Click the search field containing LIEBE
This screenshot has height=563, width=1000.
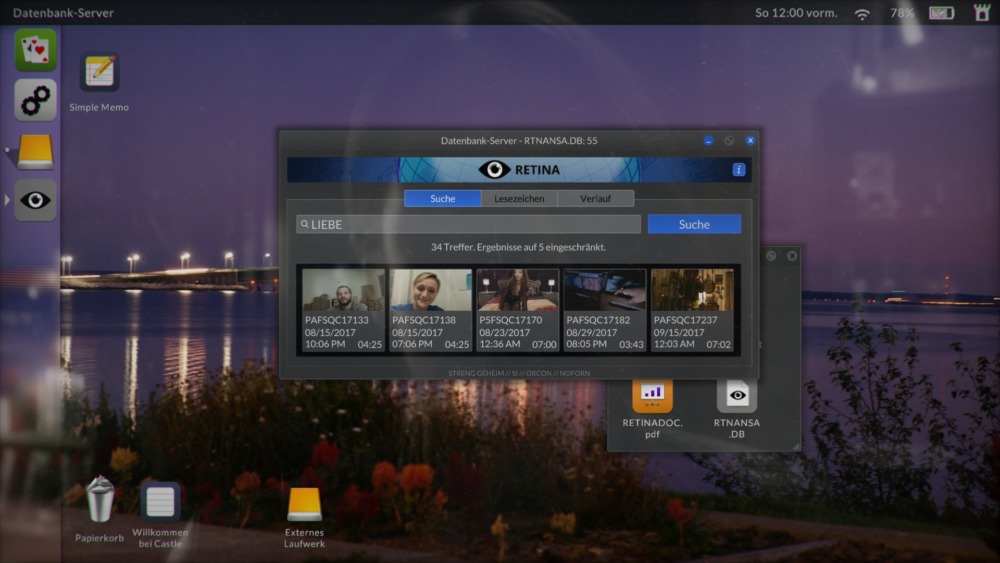pyautogui.click(x=468, y=225)
